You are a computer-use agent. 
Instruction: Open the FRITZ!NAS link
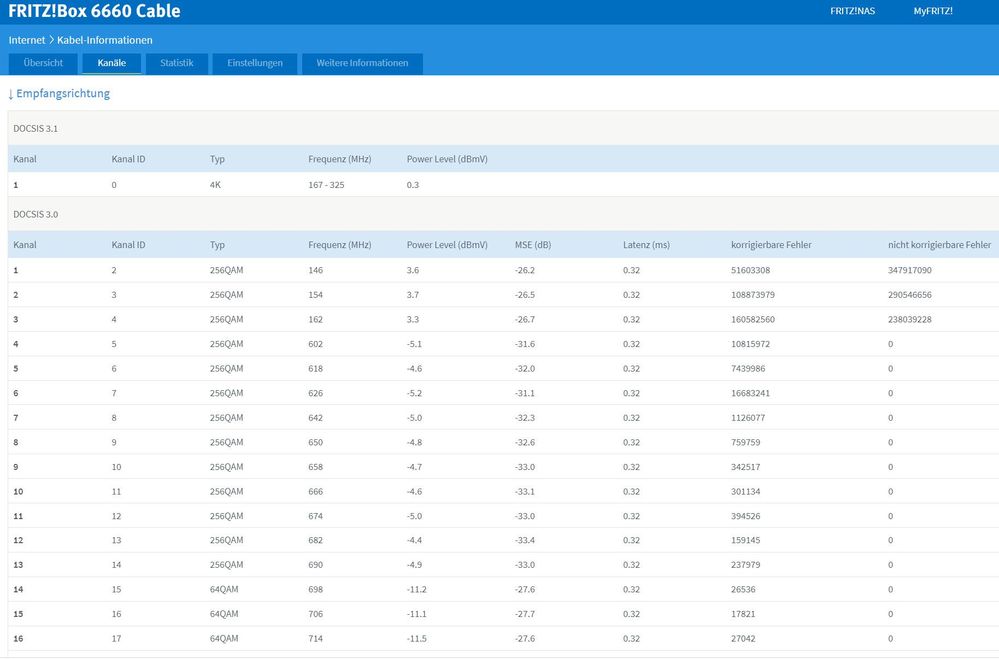(x=852, y=11)
